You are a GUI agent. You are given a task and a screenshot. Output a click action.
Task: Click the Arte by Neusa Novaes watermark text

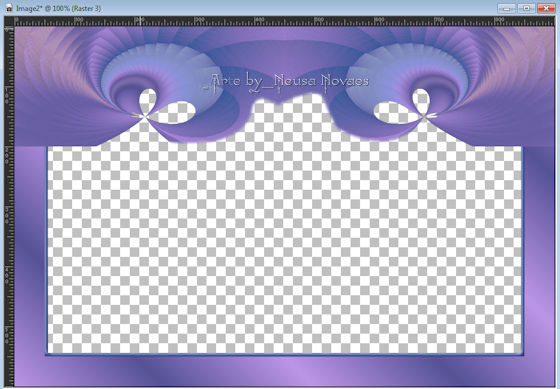tap(286, 83)
